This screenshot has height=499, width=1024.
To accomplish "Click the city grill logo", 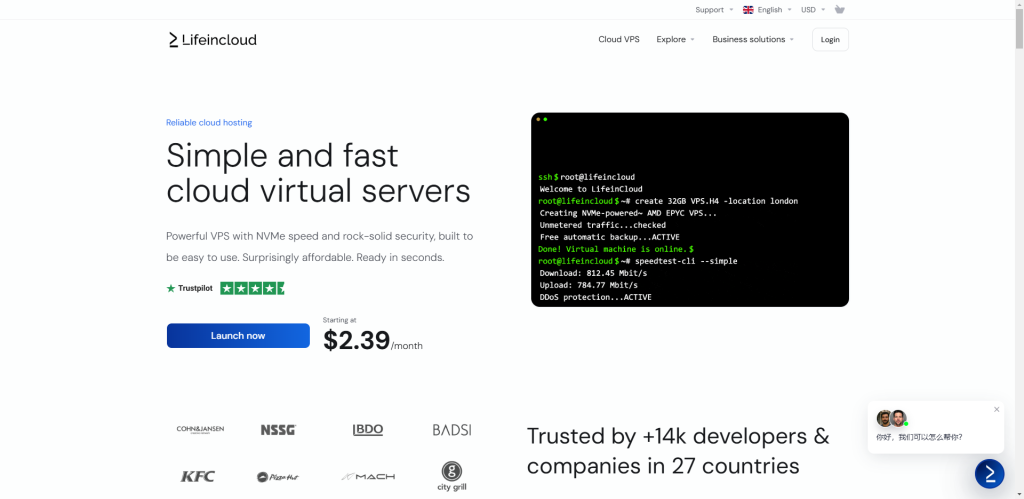I will [452, 474].
